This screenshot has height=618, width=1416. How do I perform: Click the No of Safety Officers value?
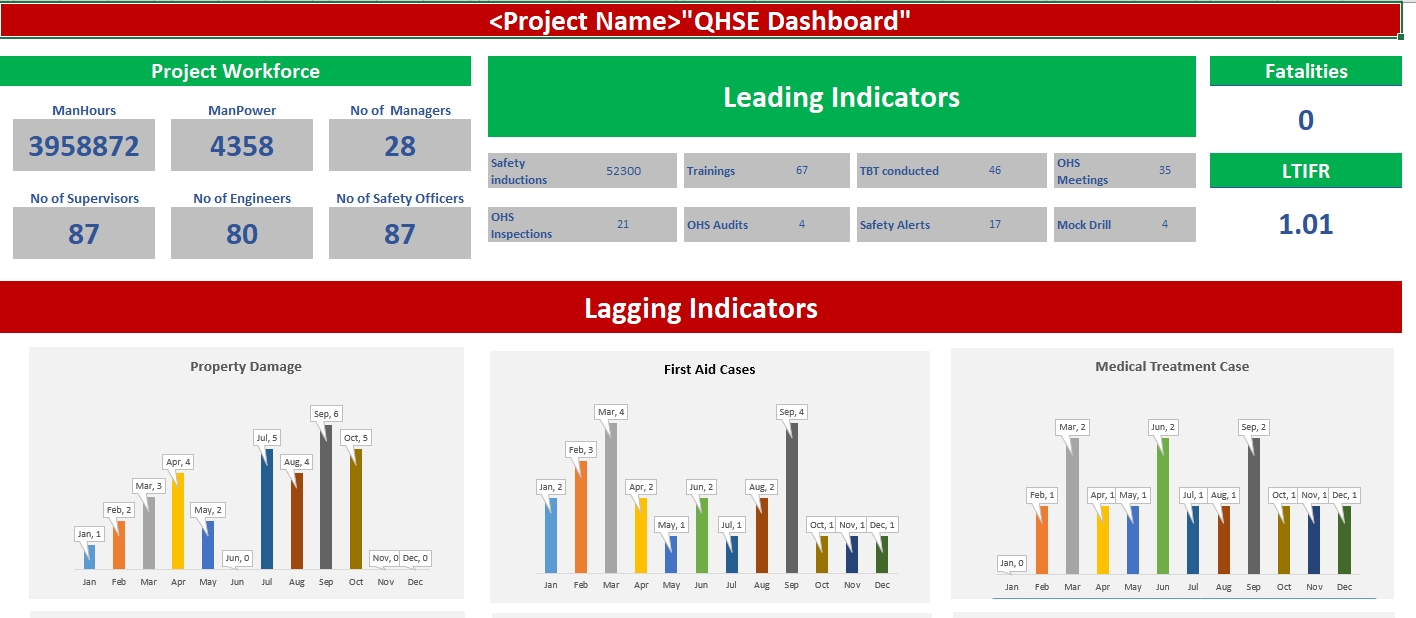tap(400, 234)
